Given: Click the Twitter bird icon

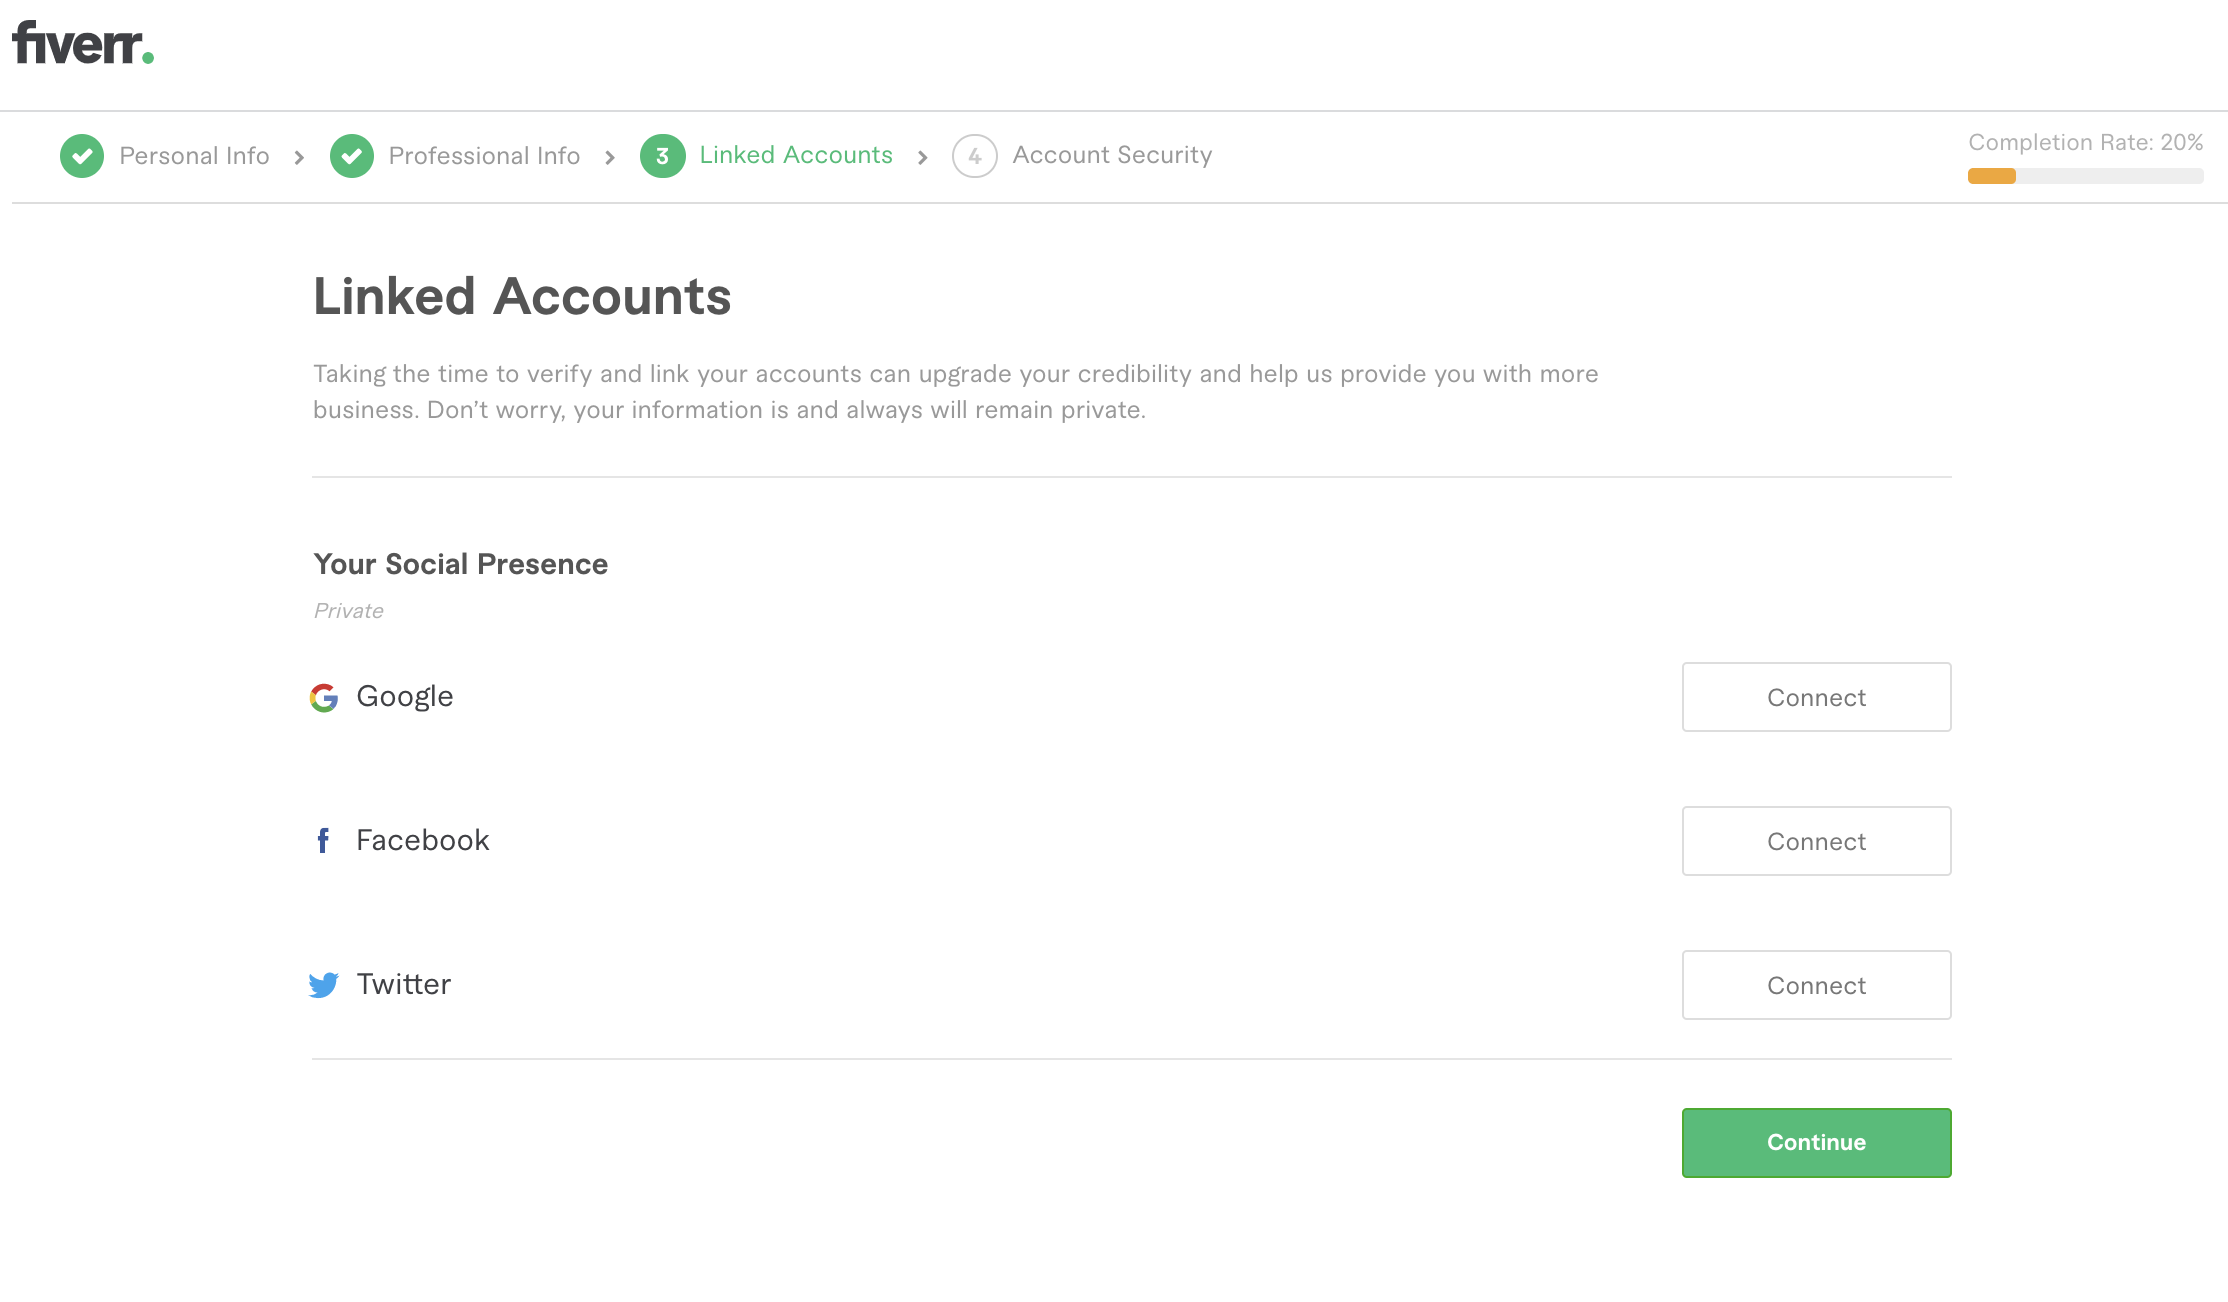Looking at the screenshot, I should (x=324, y=985).
